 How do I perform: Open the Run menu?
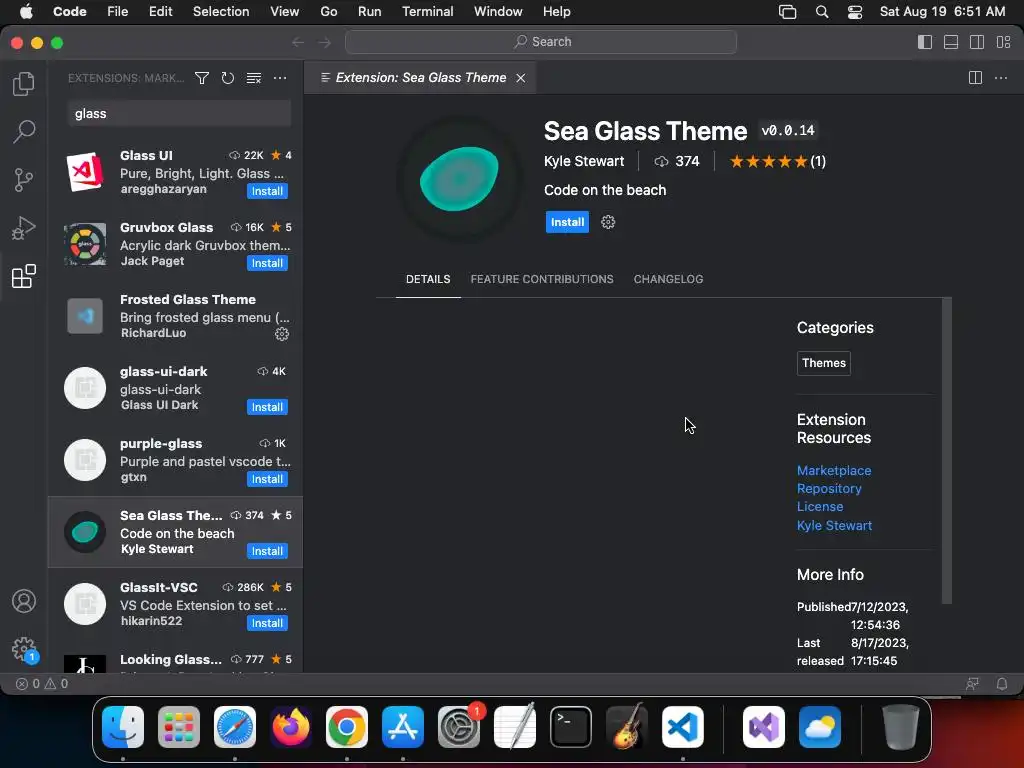[369, 12]
